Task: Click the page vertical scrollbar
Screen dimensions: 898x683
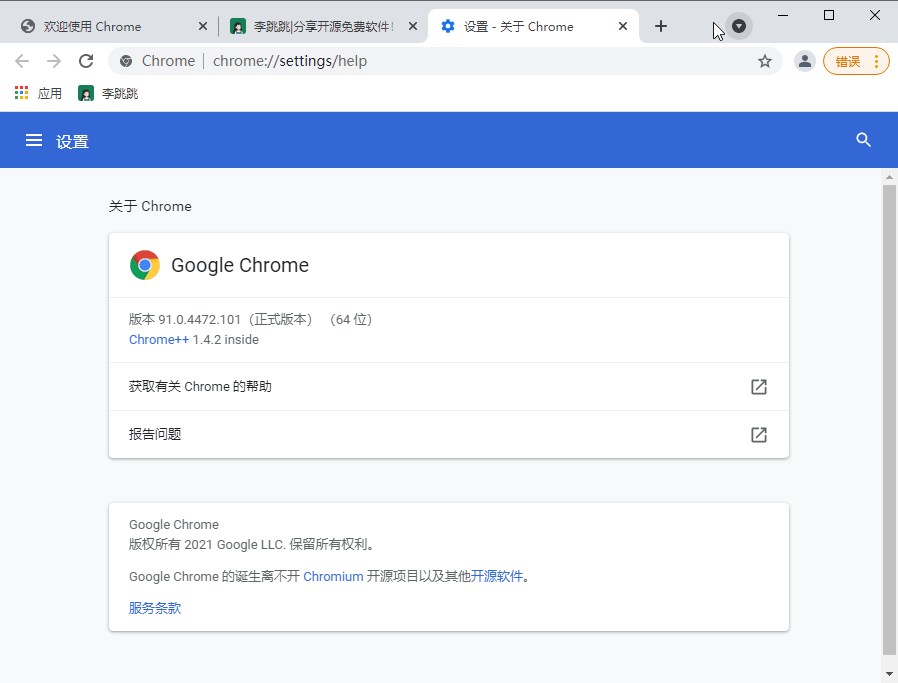Action: 889,420
